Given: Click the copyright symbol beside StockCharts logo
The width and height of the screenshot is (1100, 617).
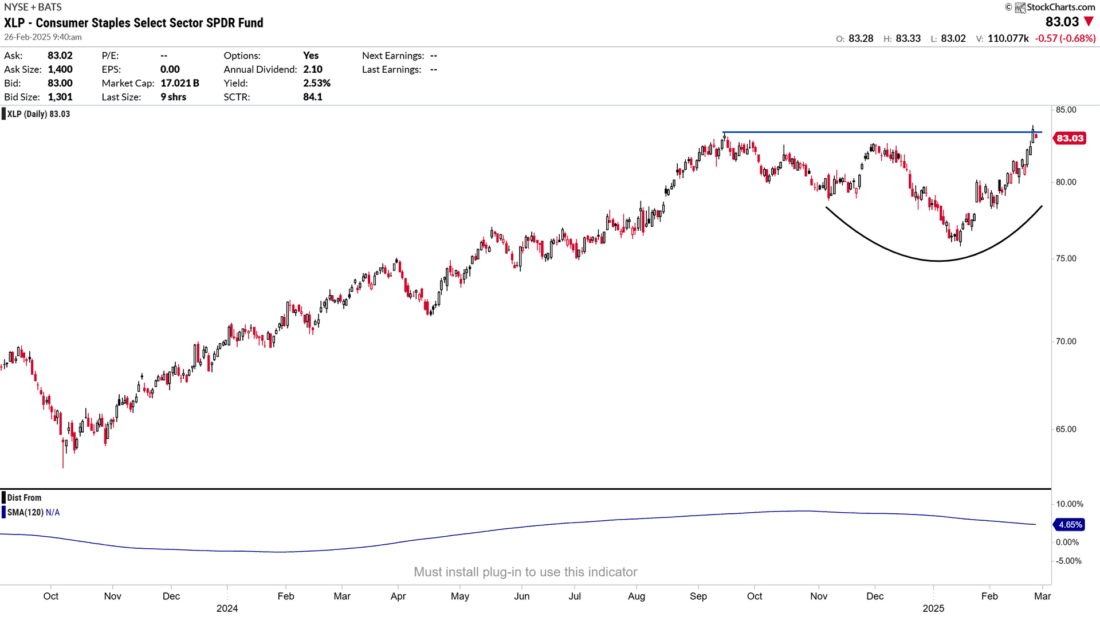Looking at the screenshot, I should coord(1008,7).
